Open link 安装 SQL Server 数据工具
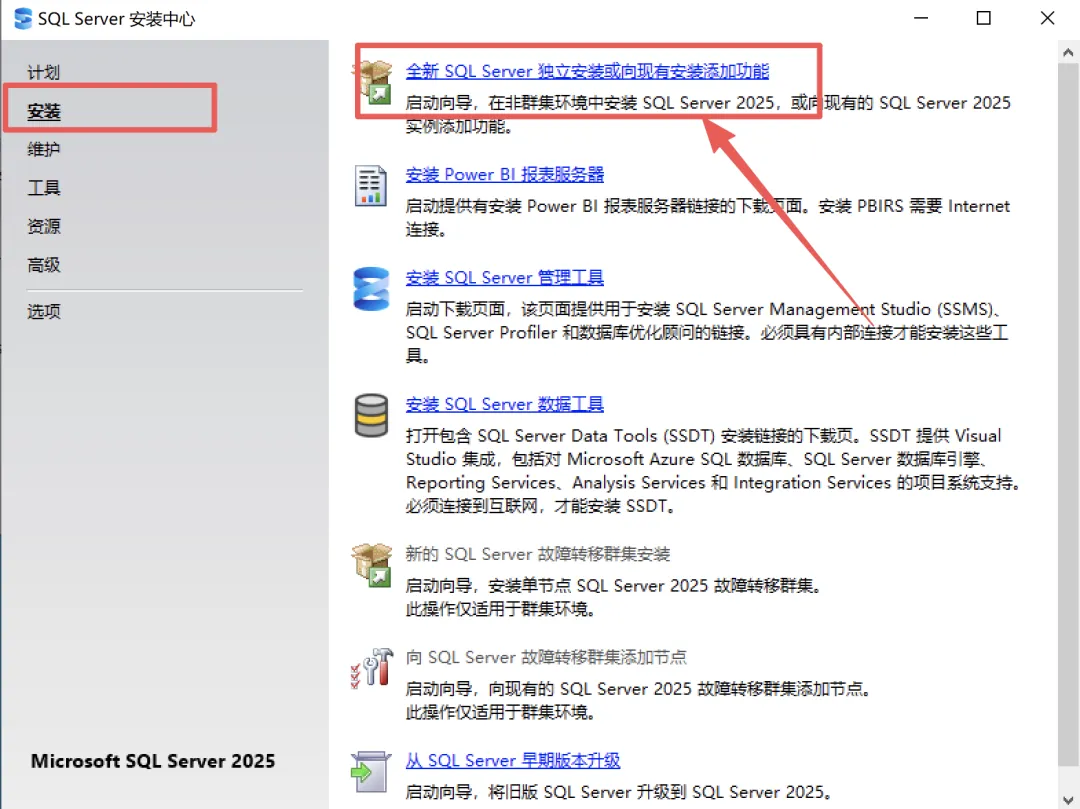 tap(504, 404)
